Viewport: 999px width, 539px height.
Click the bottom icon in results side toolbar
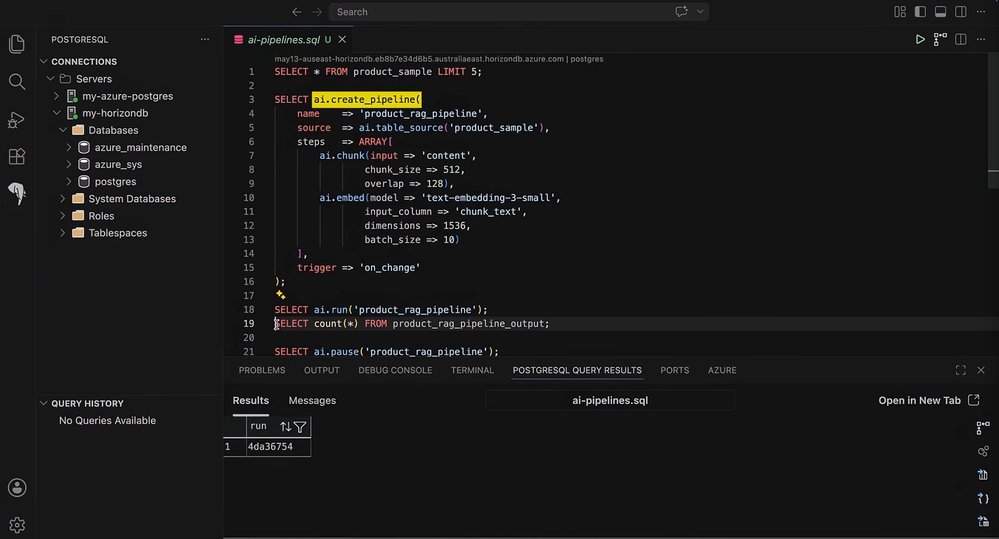(x=983, y=522)
